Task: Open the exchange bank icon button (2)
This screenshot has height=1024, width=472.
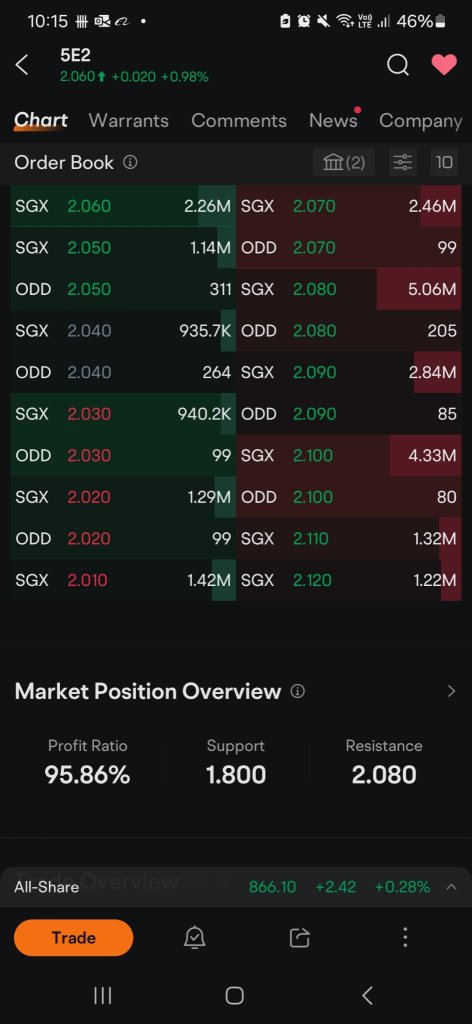Action: pyautogui.click(x=344, y=162)
